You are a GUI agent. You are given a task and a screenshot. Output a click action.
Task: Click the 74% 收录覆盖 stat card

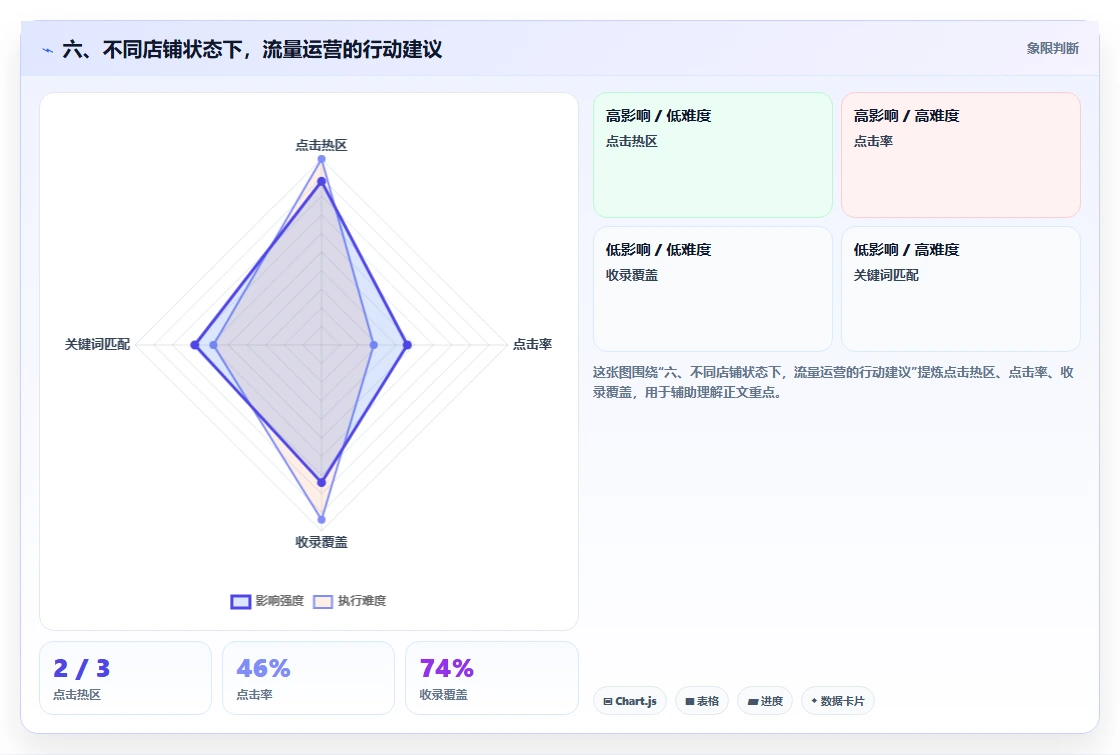[491, 678]
